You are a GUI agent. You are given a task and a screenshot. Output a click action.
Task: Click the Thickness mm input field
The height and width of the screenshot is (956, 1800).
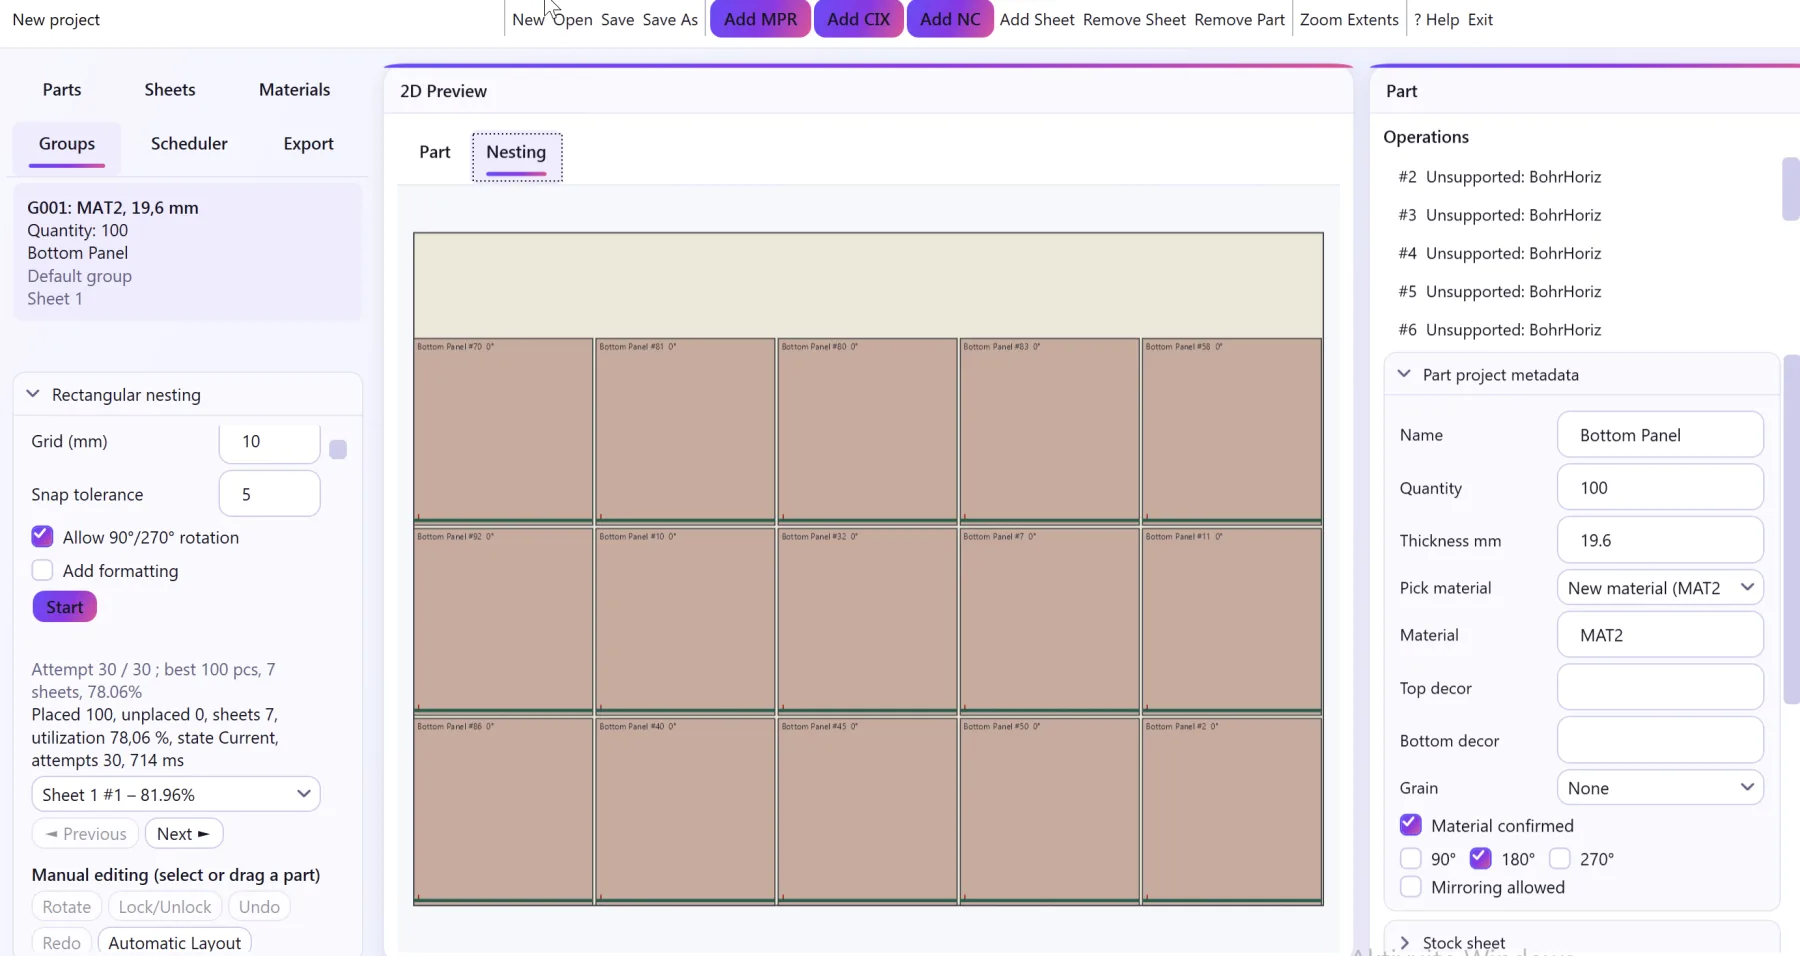(1660, 540)
